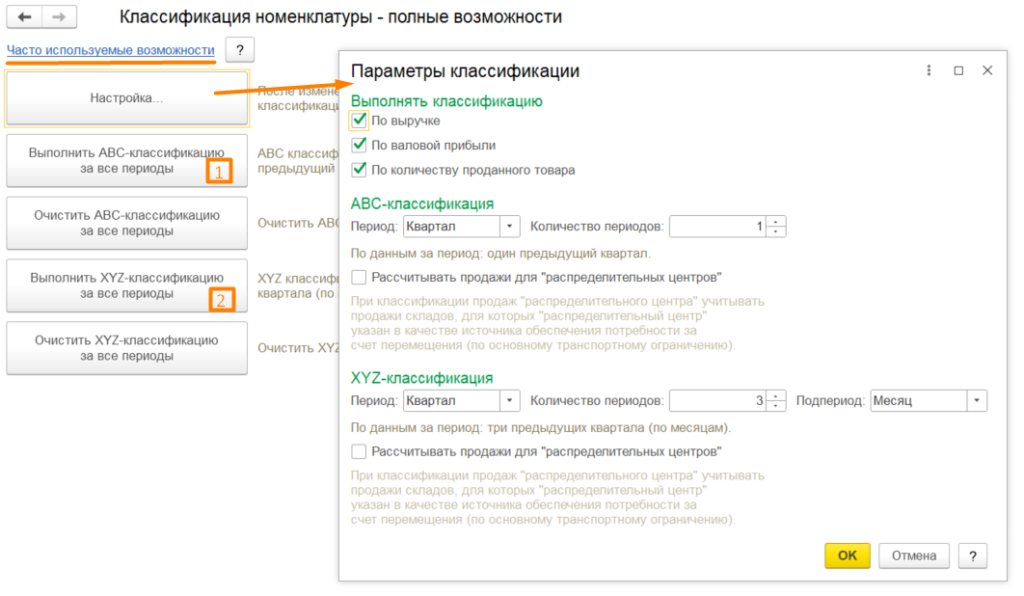Image resolution: width=1024 pixels, height=596 pixels.
Task: Click Очистить ABC-классификацию за все периоды
Action: point(127,223)
